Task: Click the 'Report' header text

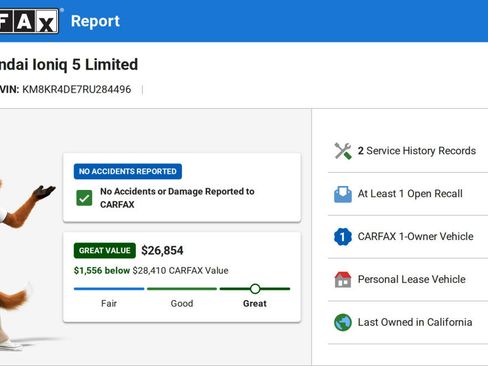Action: 95,21
